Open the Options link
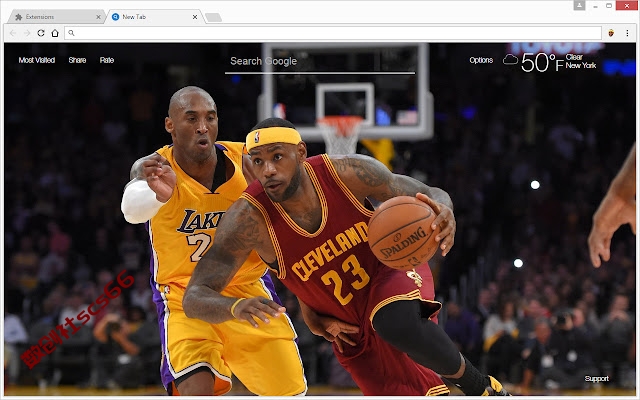640x400 pixels. click(481, 60)
